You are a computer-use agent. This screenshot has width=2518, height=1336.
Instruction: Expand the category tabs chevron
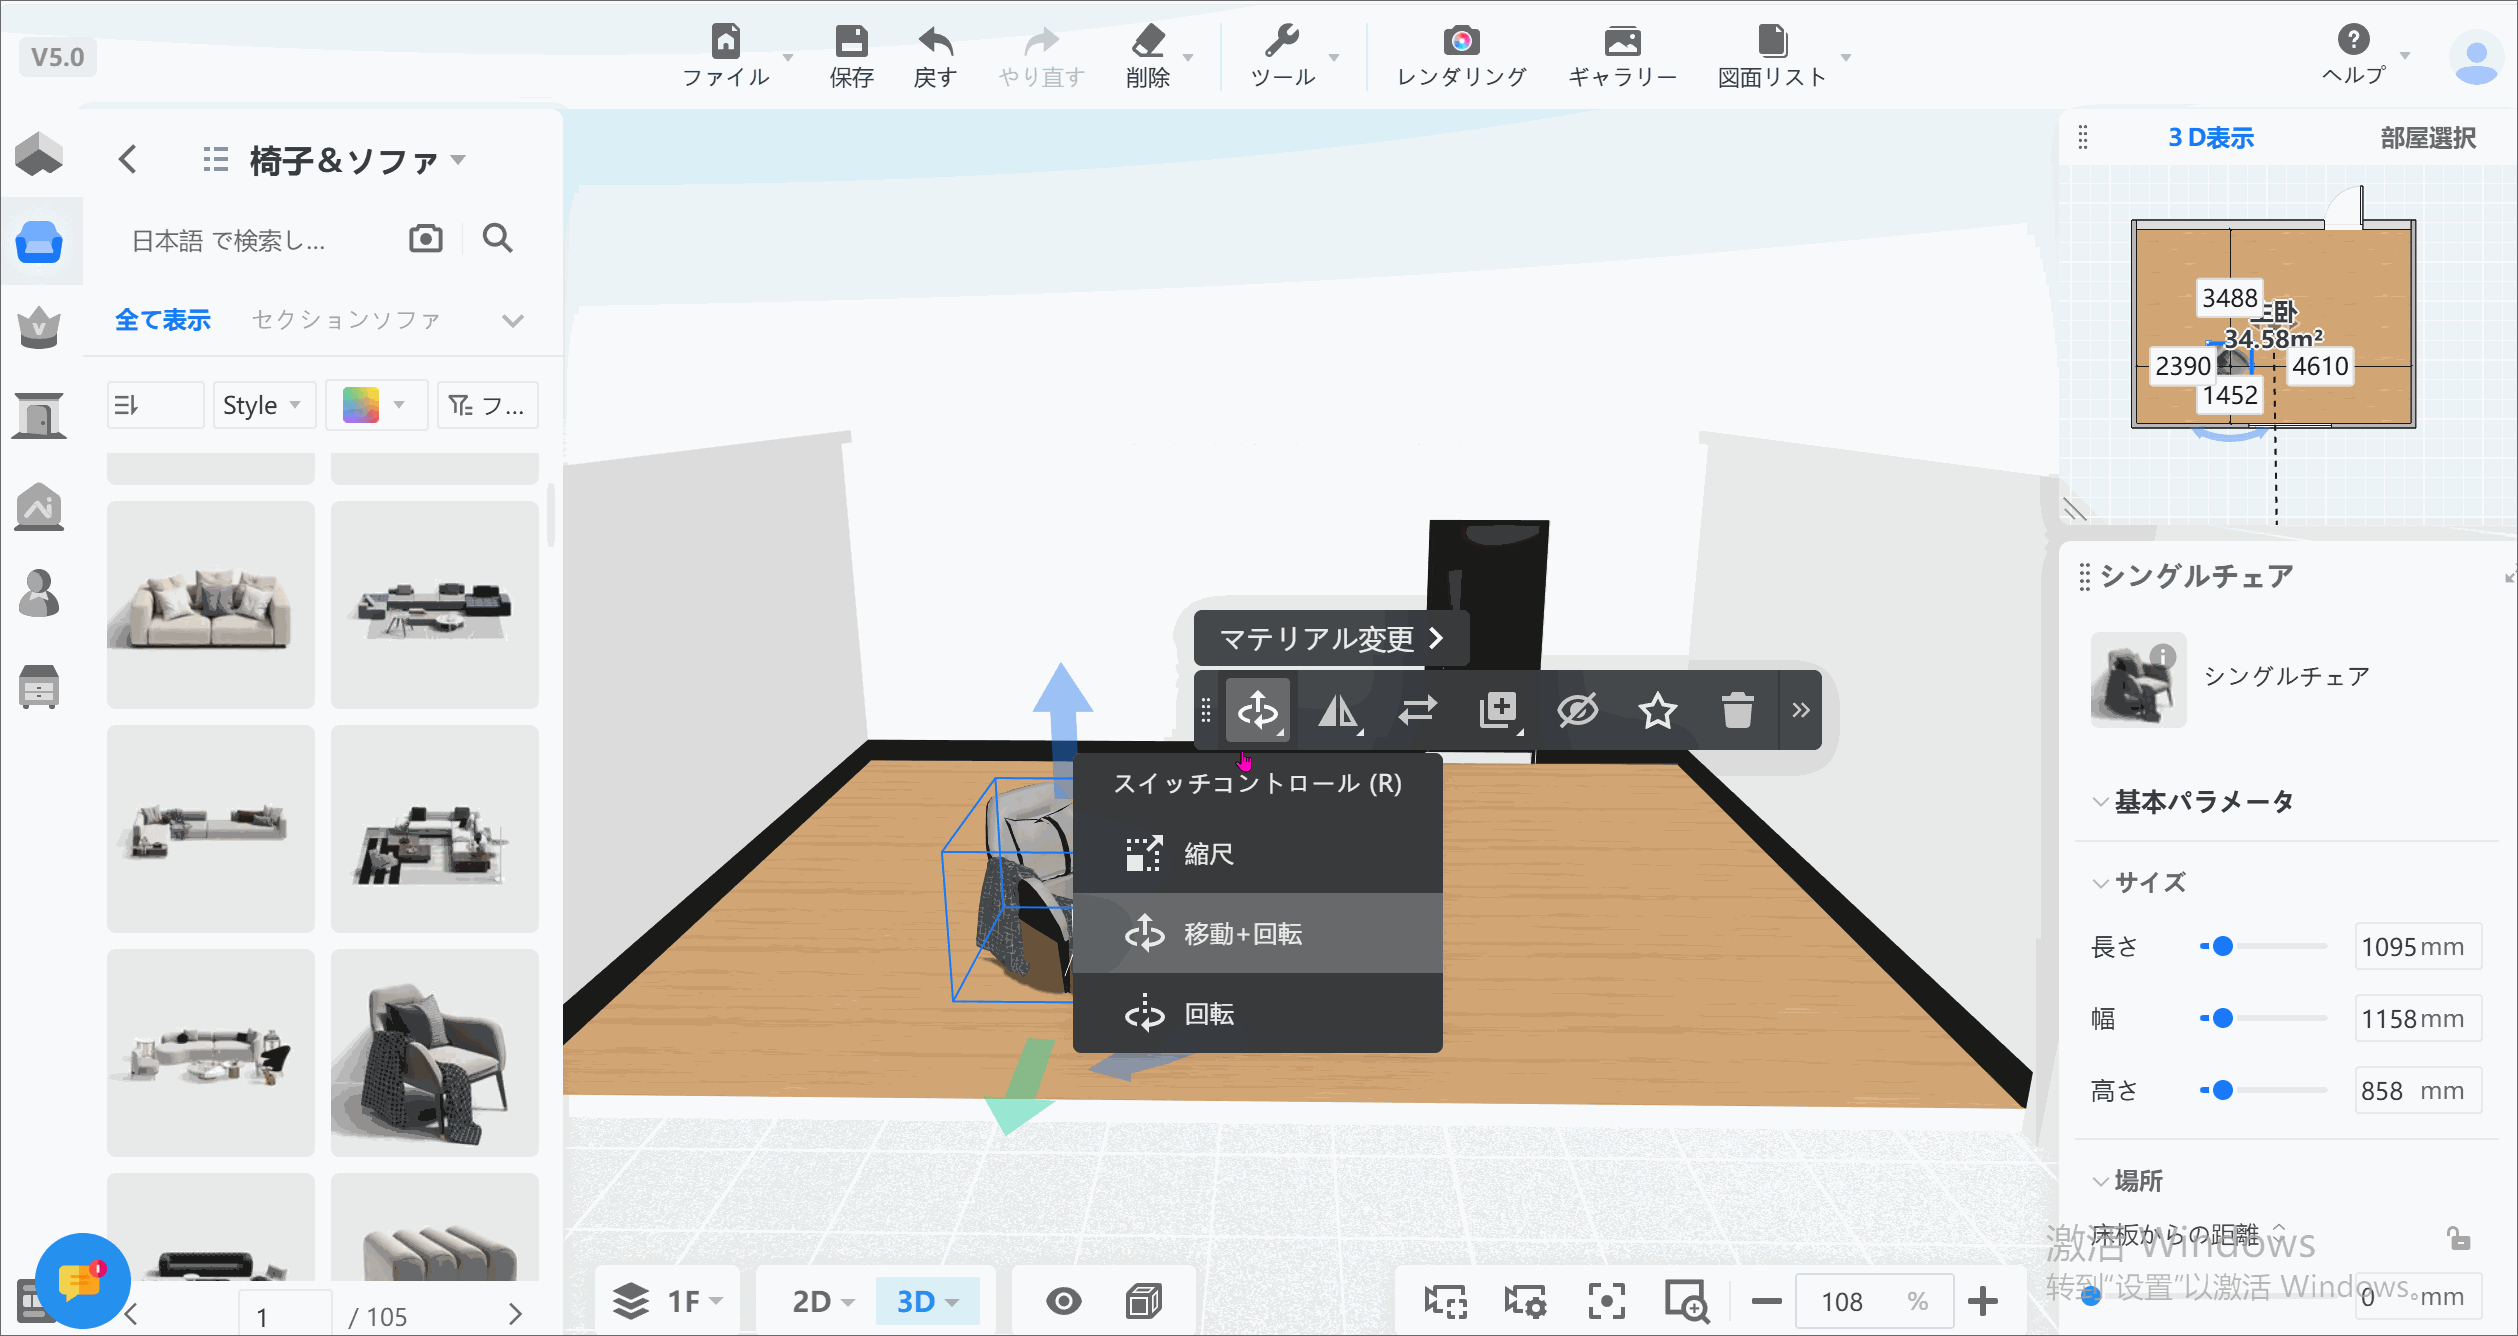513,320
